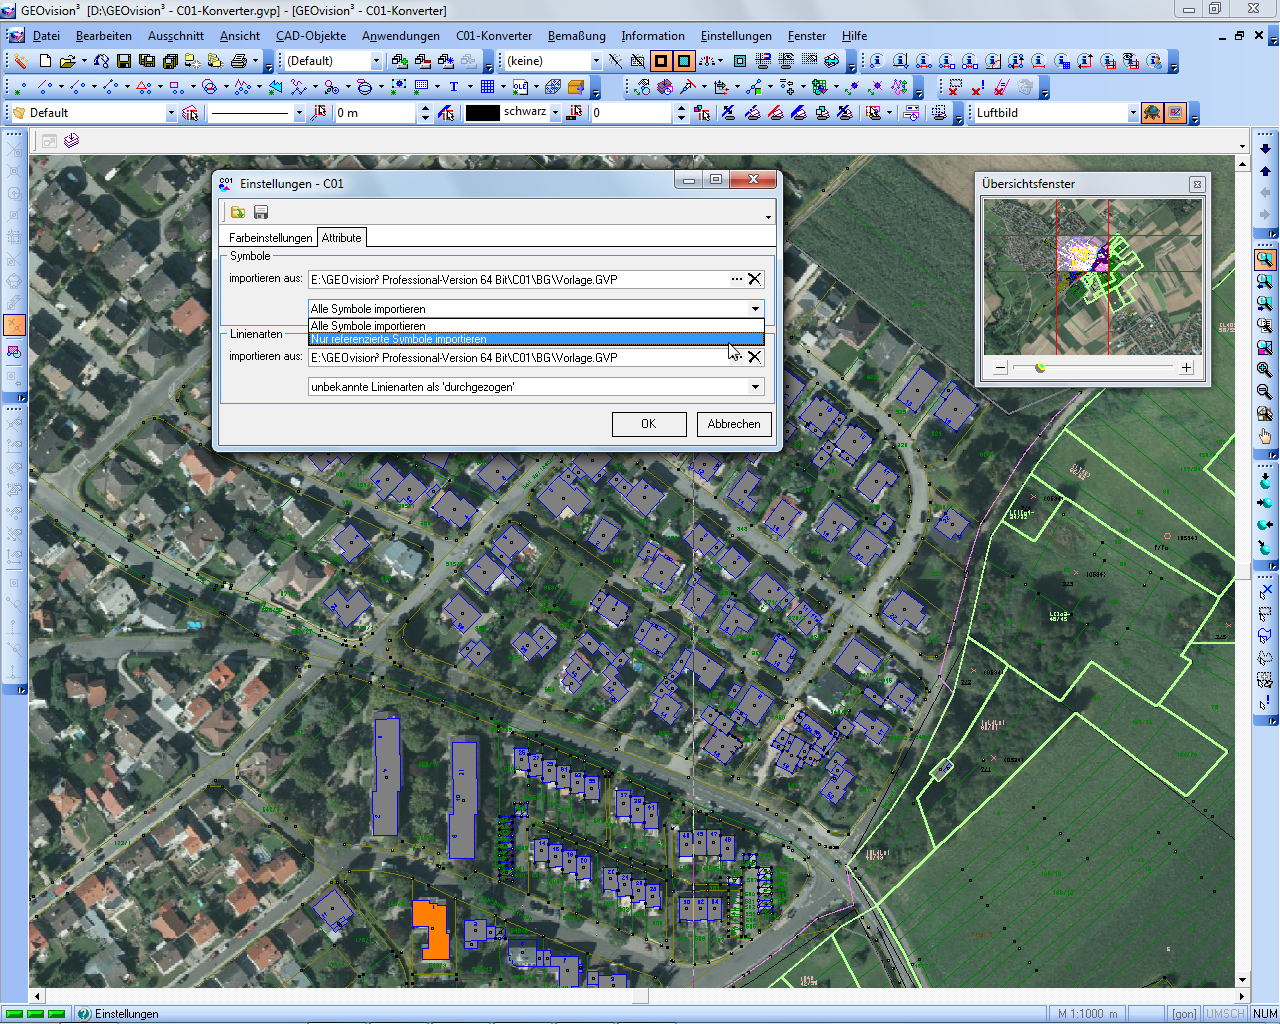Open the Bearbeiten menu
Viewport: 1280px width, 1024px height.
pos(103,36)
